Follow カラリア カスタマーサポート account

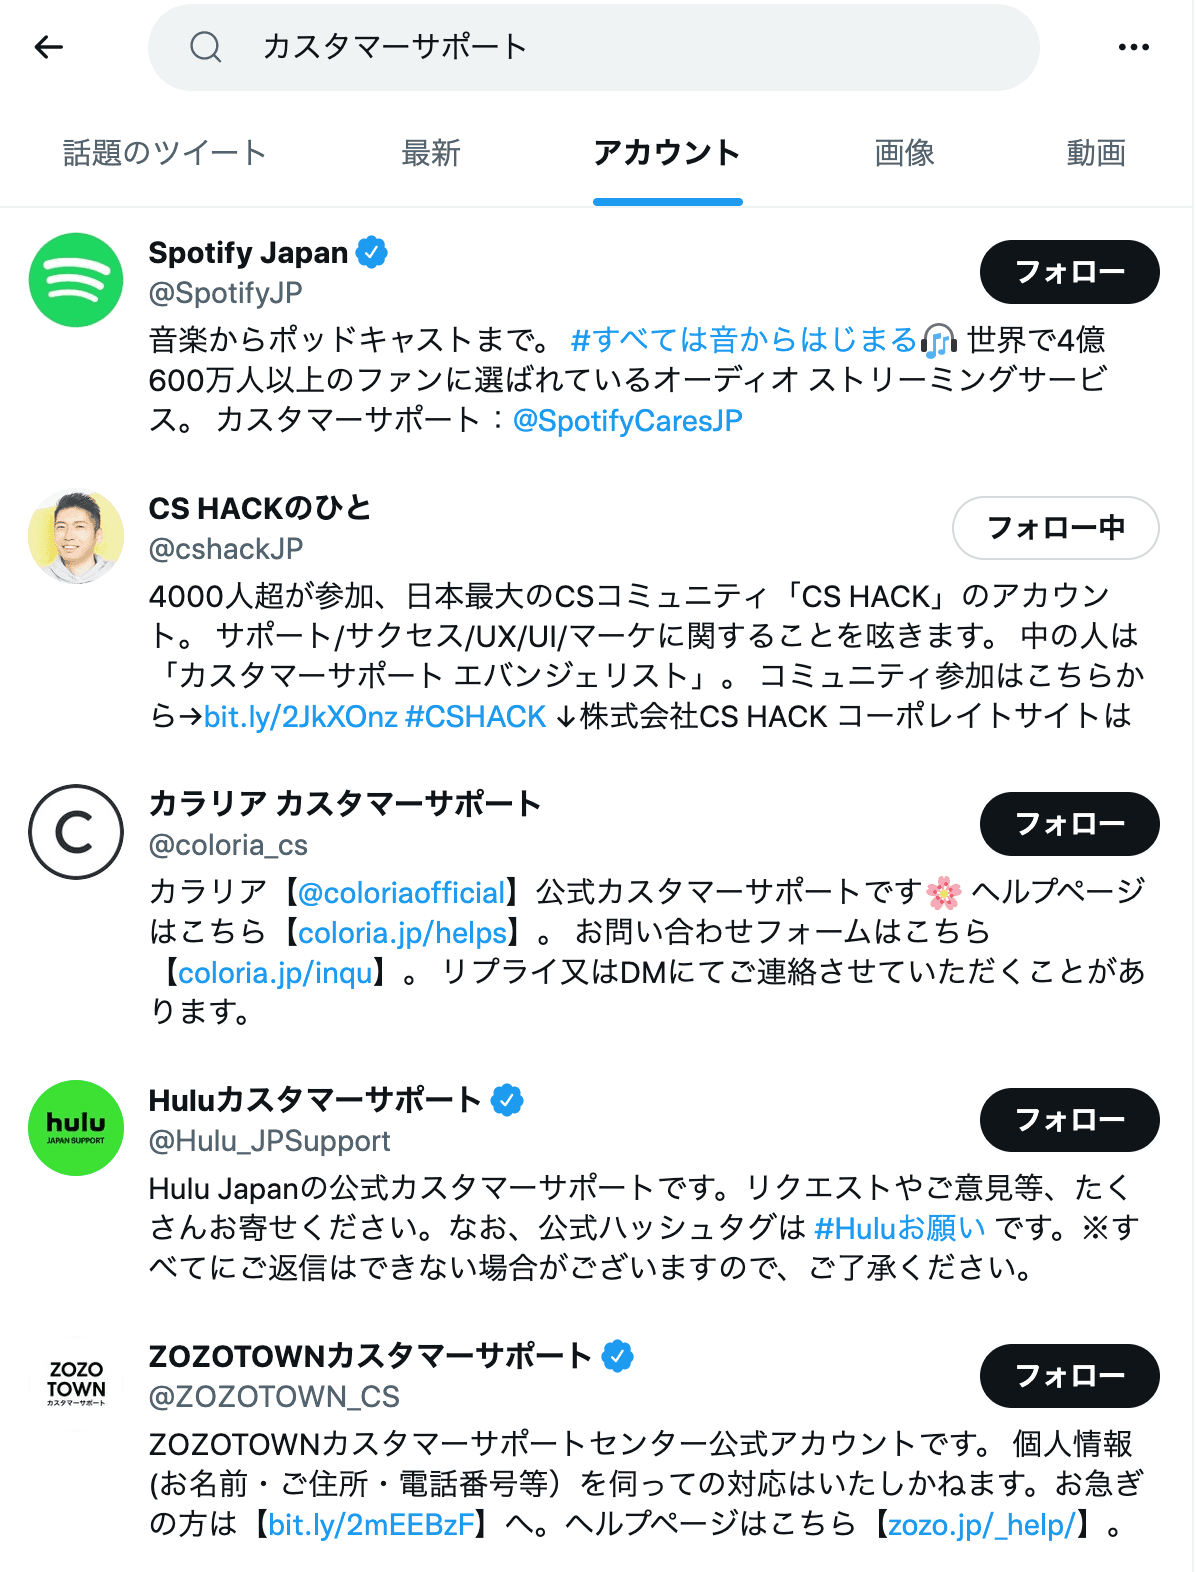1069,824
